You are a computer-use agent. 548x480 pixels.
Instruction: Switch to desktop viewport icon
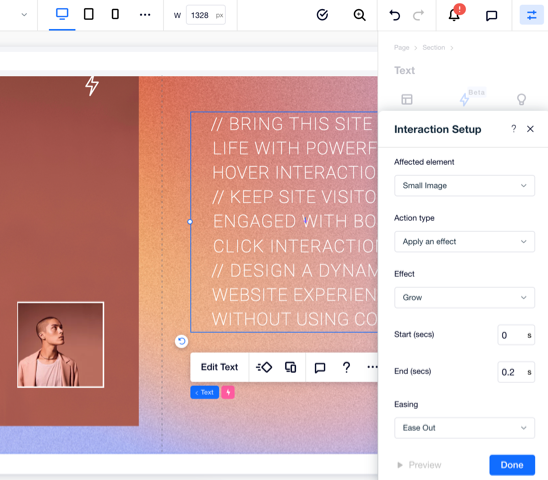click(x=62, y=14)
